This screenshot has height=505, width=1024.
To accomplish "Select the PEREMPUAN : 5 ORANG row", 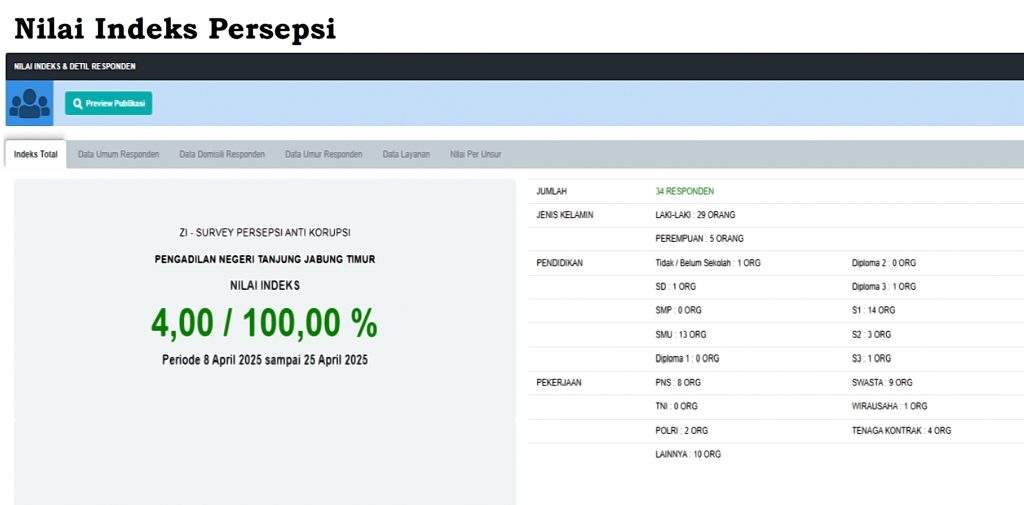I will pos(699,239).
